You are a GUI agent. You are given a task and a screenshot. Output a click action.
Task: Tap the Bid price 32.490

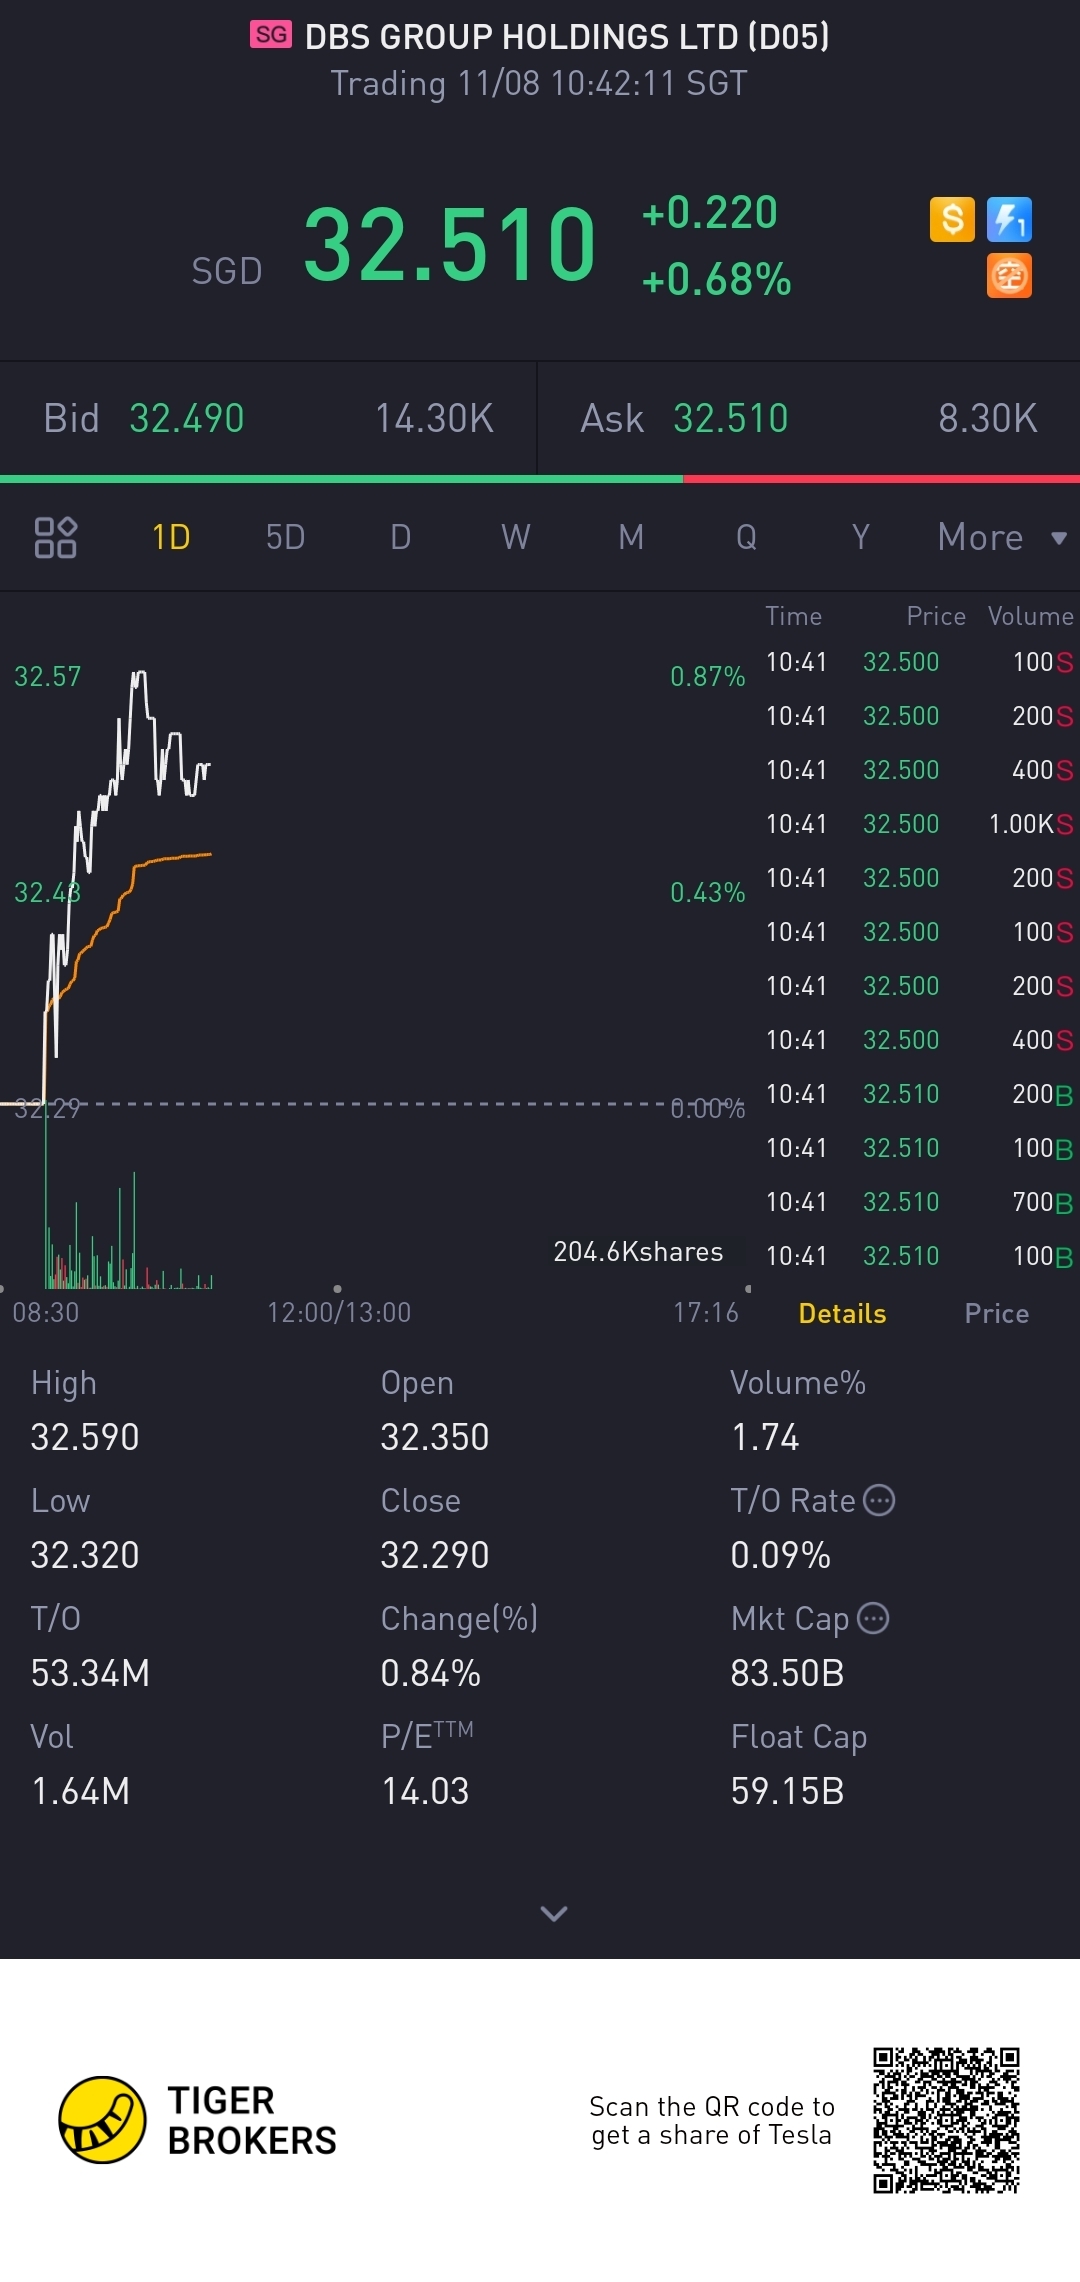pos(187,418)
